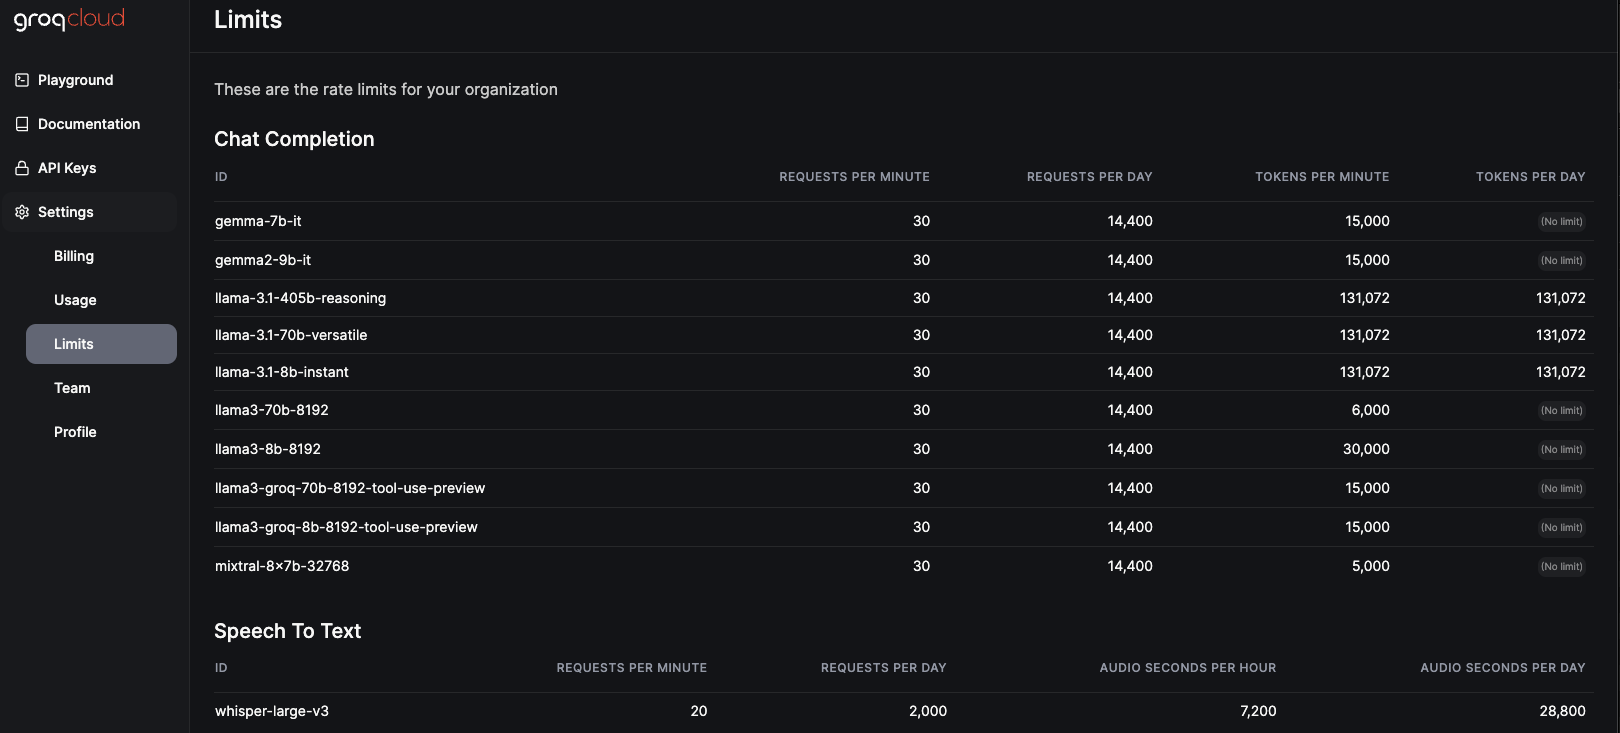Viewport: 1620px width, 733px height.
Task: Click the 28,800 audio seconds value
Action: [x=1562, y=711]
